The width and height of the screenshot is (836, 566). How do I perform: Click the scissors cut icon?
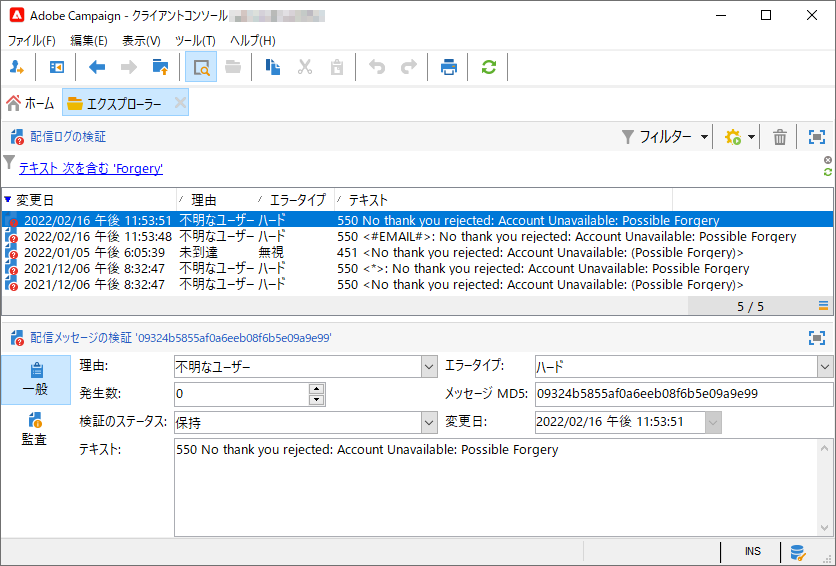305,67
